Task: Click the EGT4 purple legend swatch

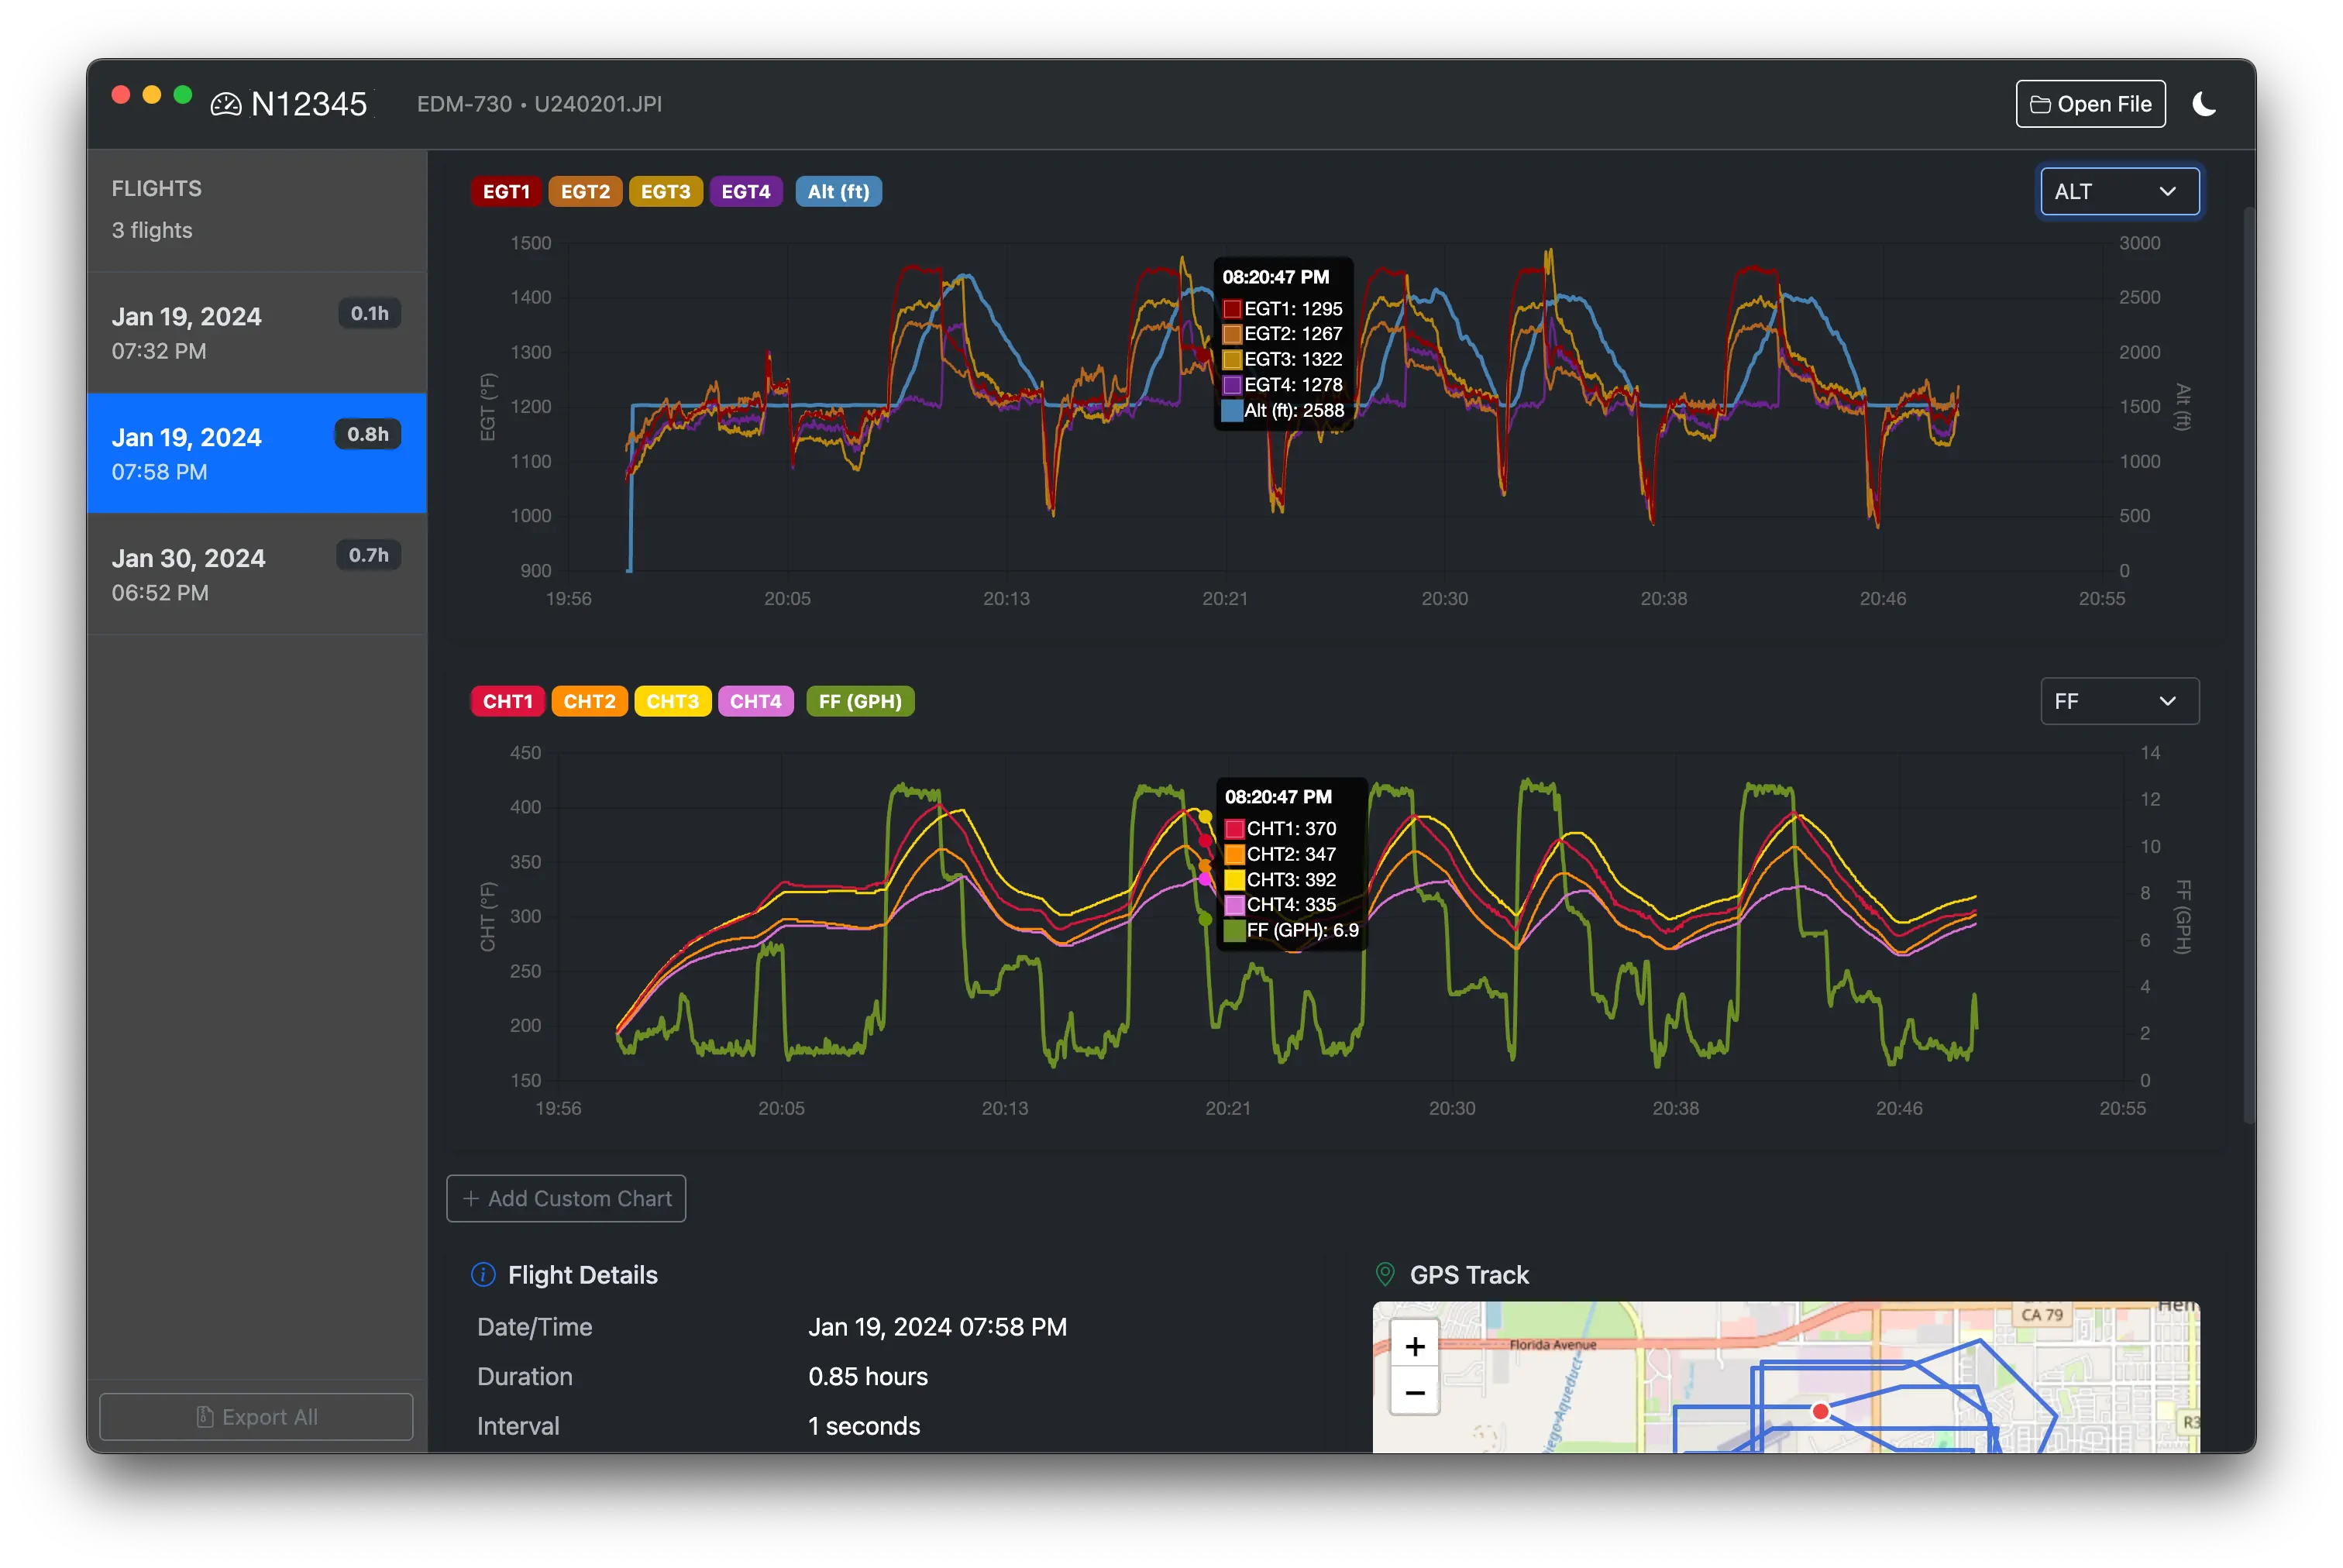Action: click(746, 192)
